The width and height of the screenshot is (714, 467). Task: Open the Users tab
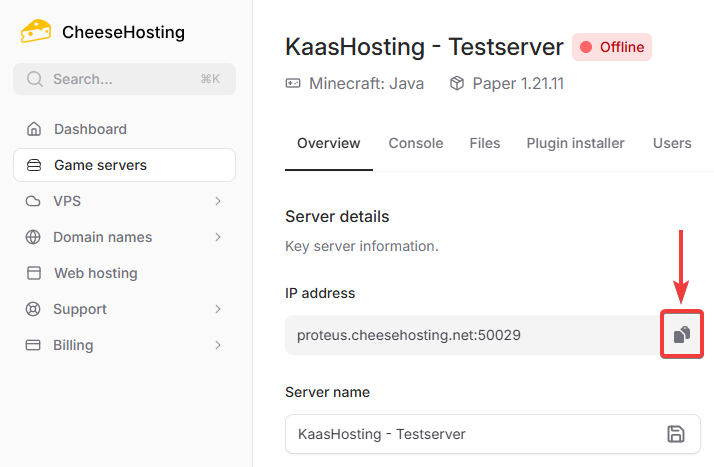(672, 143)
